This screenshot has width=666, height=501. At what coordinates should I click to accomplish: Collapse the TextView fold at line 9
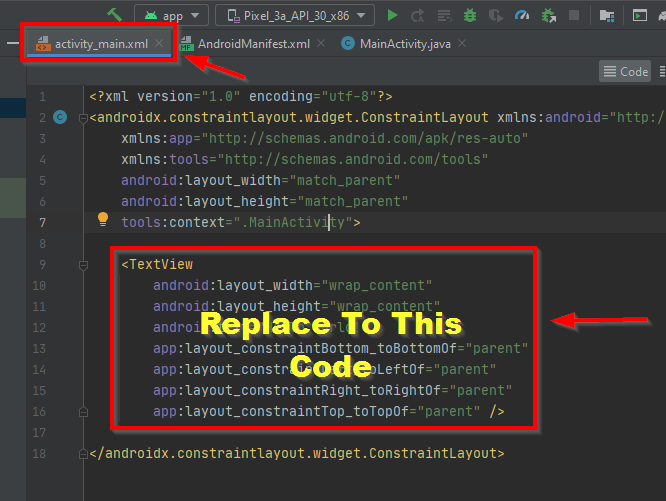84,265
